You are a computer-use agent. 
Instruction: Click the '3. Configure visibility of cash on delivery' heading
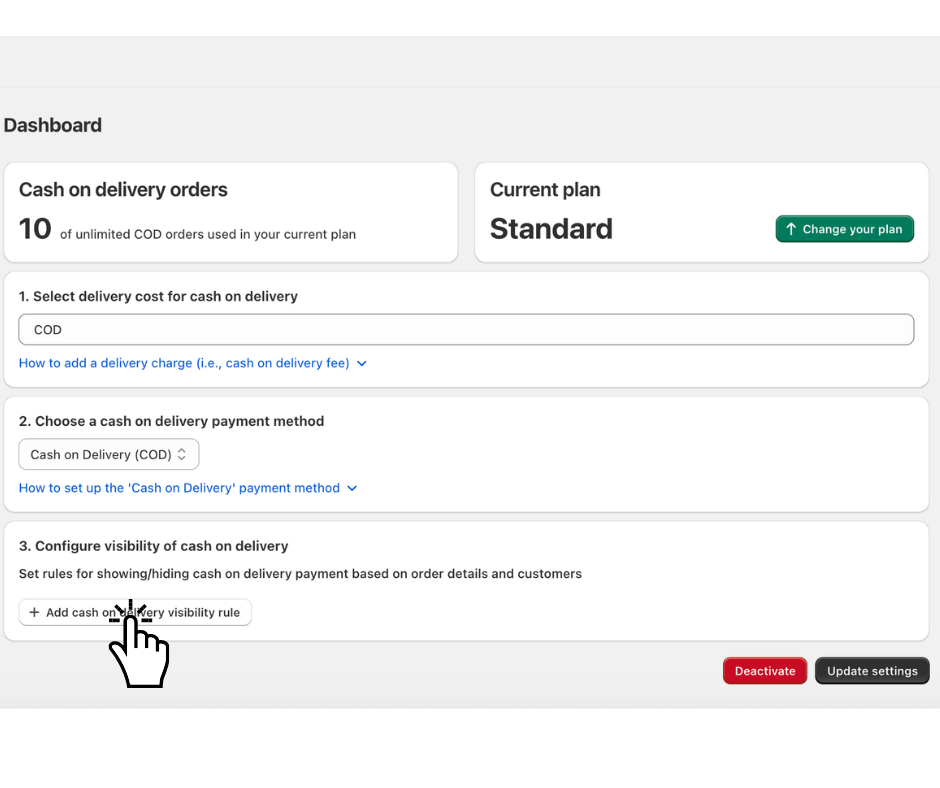pyautogui.click(x=153, y=546)
